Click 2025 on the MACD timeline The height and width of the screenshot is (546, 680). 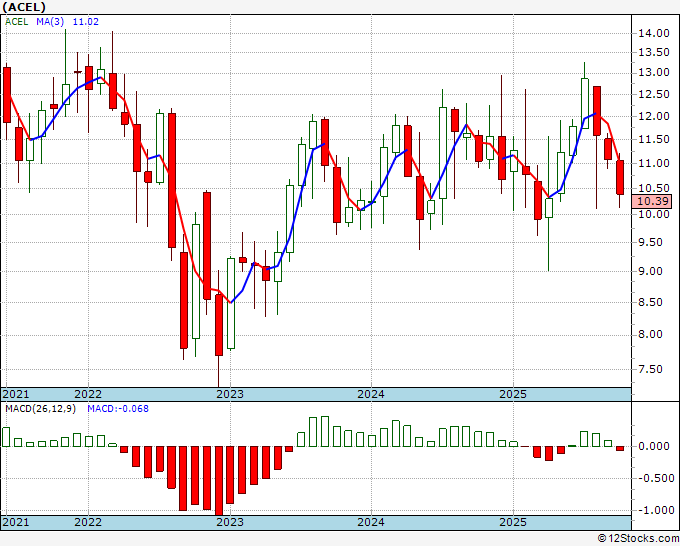[513, 522]
